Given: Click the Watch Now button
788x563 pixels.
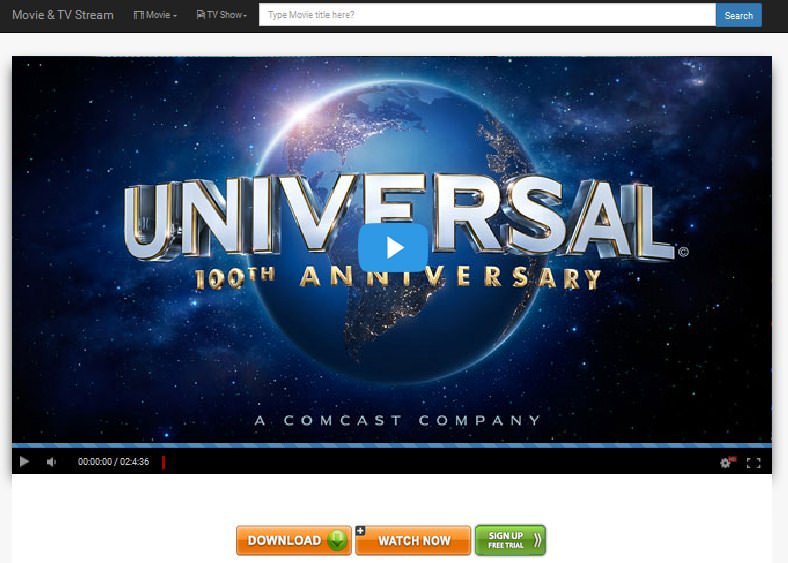Looking at the screenshot, I should (x=413, y=540).
